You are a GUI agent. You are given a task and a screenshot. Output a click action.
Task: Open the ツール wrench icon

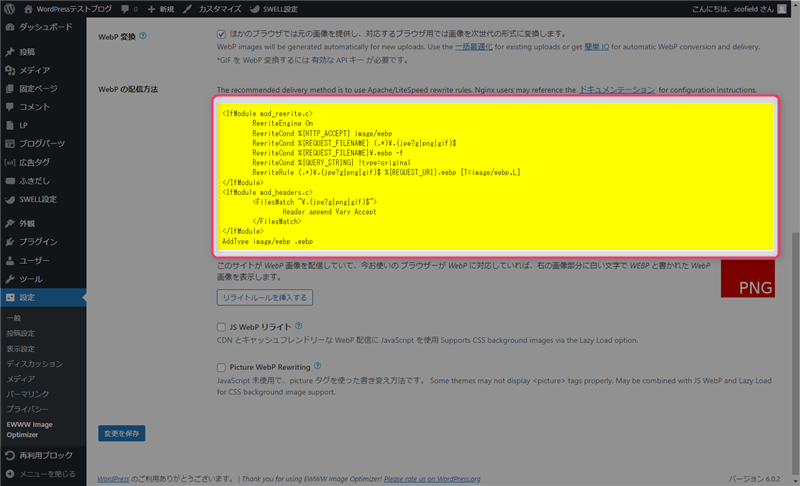coord(10,278)
